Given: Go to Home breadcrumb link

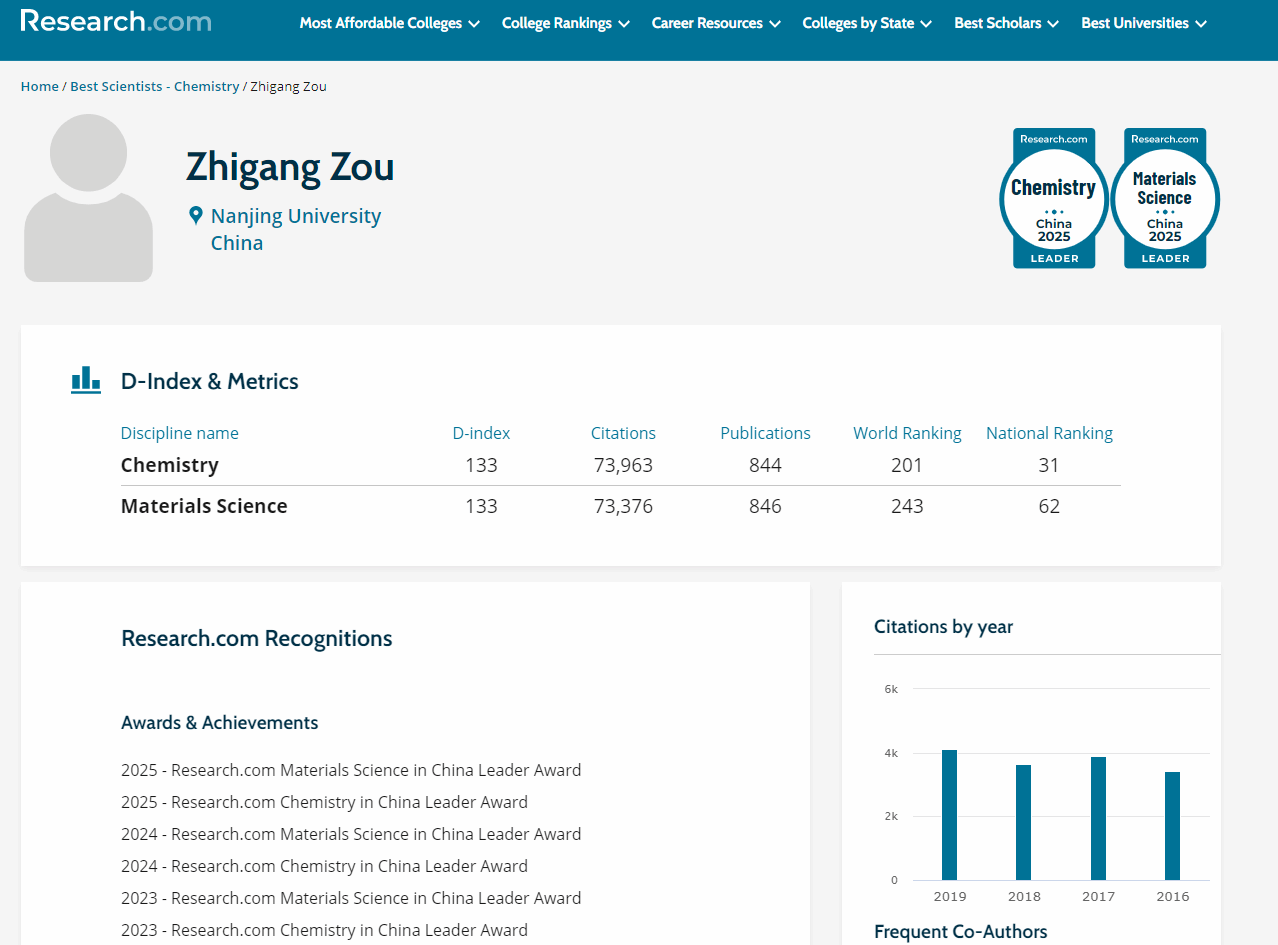Looking at the screenshot, I should coord(40,87).
